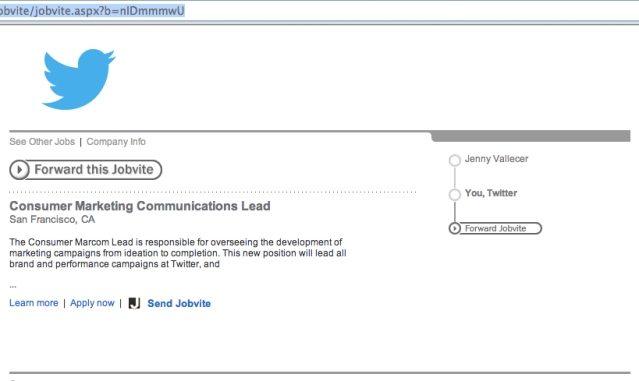Click the Apply now link

click(92, 303)
